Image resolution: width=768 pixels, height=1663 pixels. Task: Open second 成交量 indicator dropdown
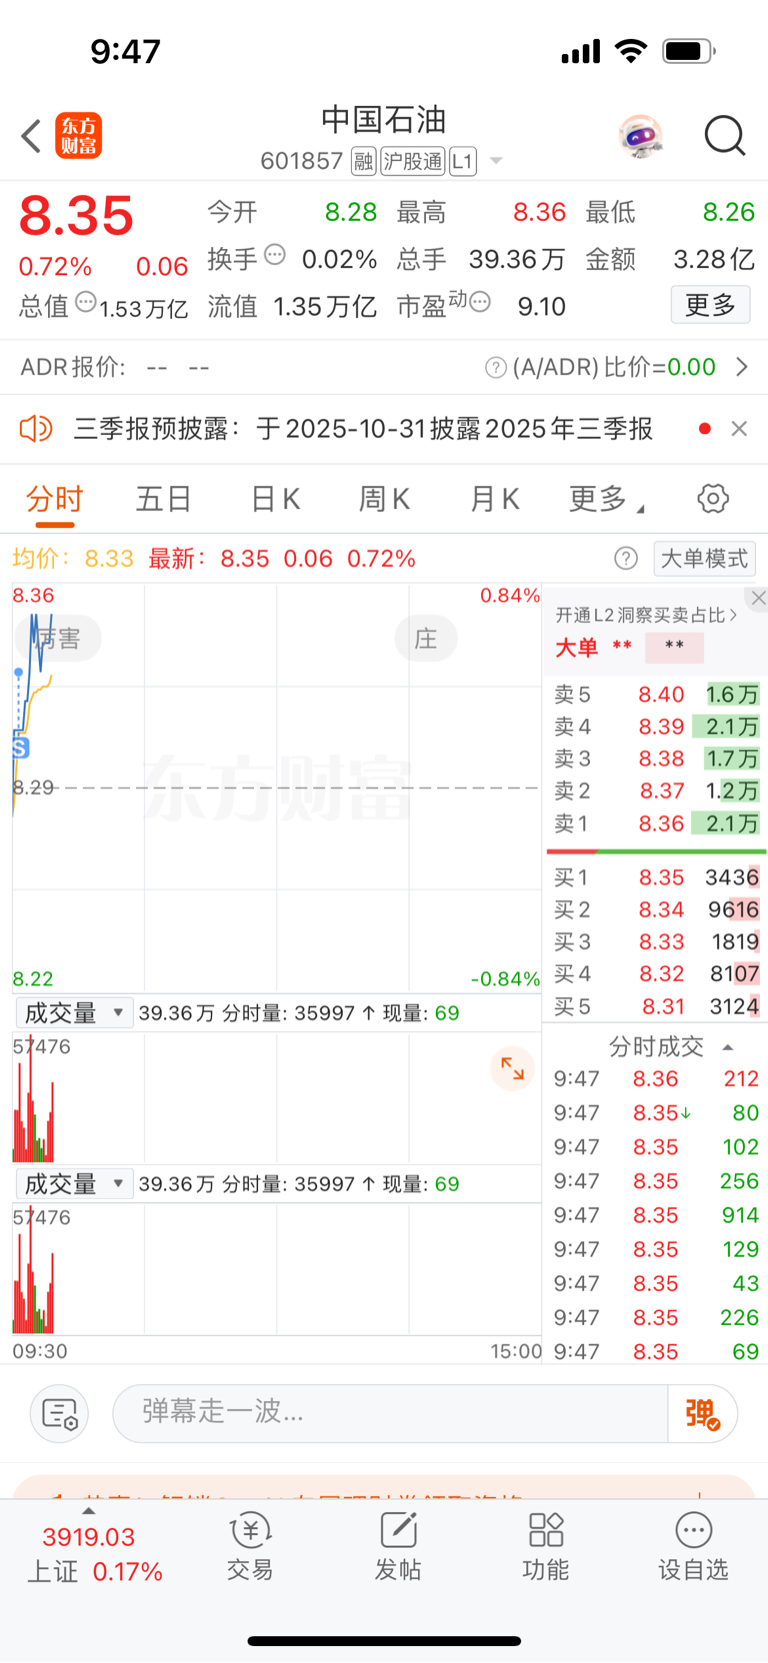pos(74,1184)
